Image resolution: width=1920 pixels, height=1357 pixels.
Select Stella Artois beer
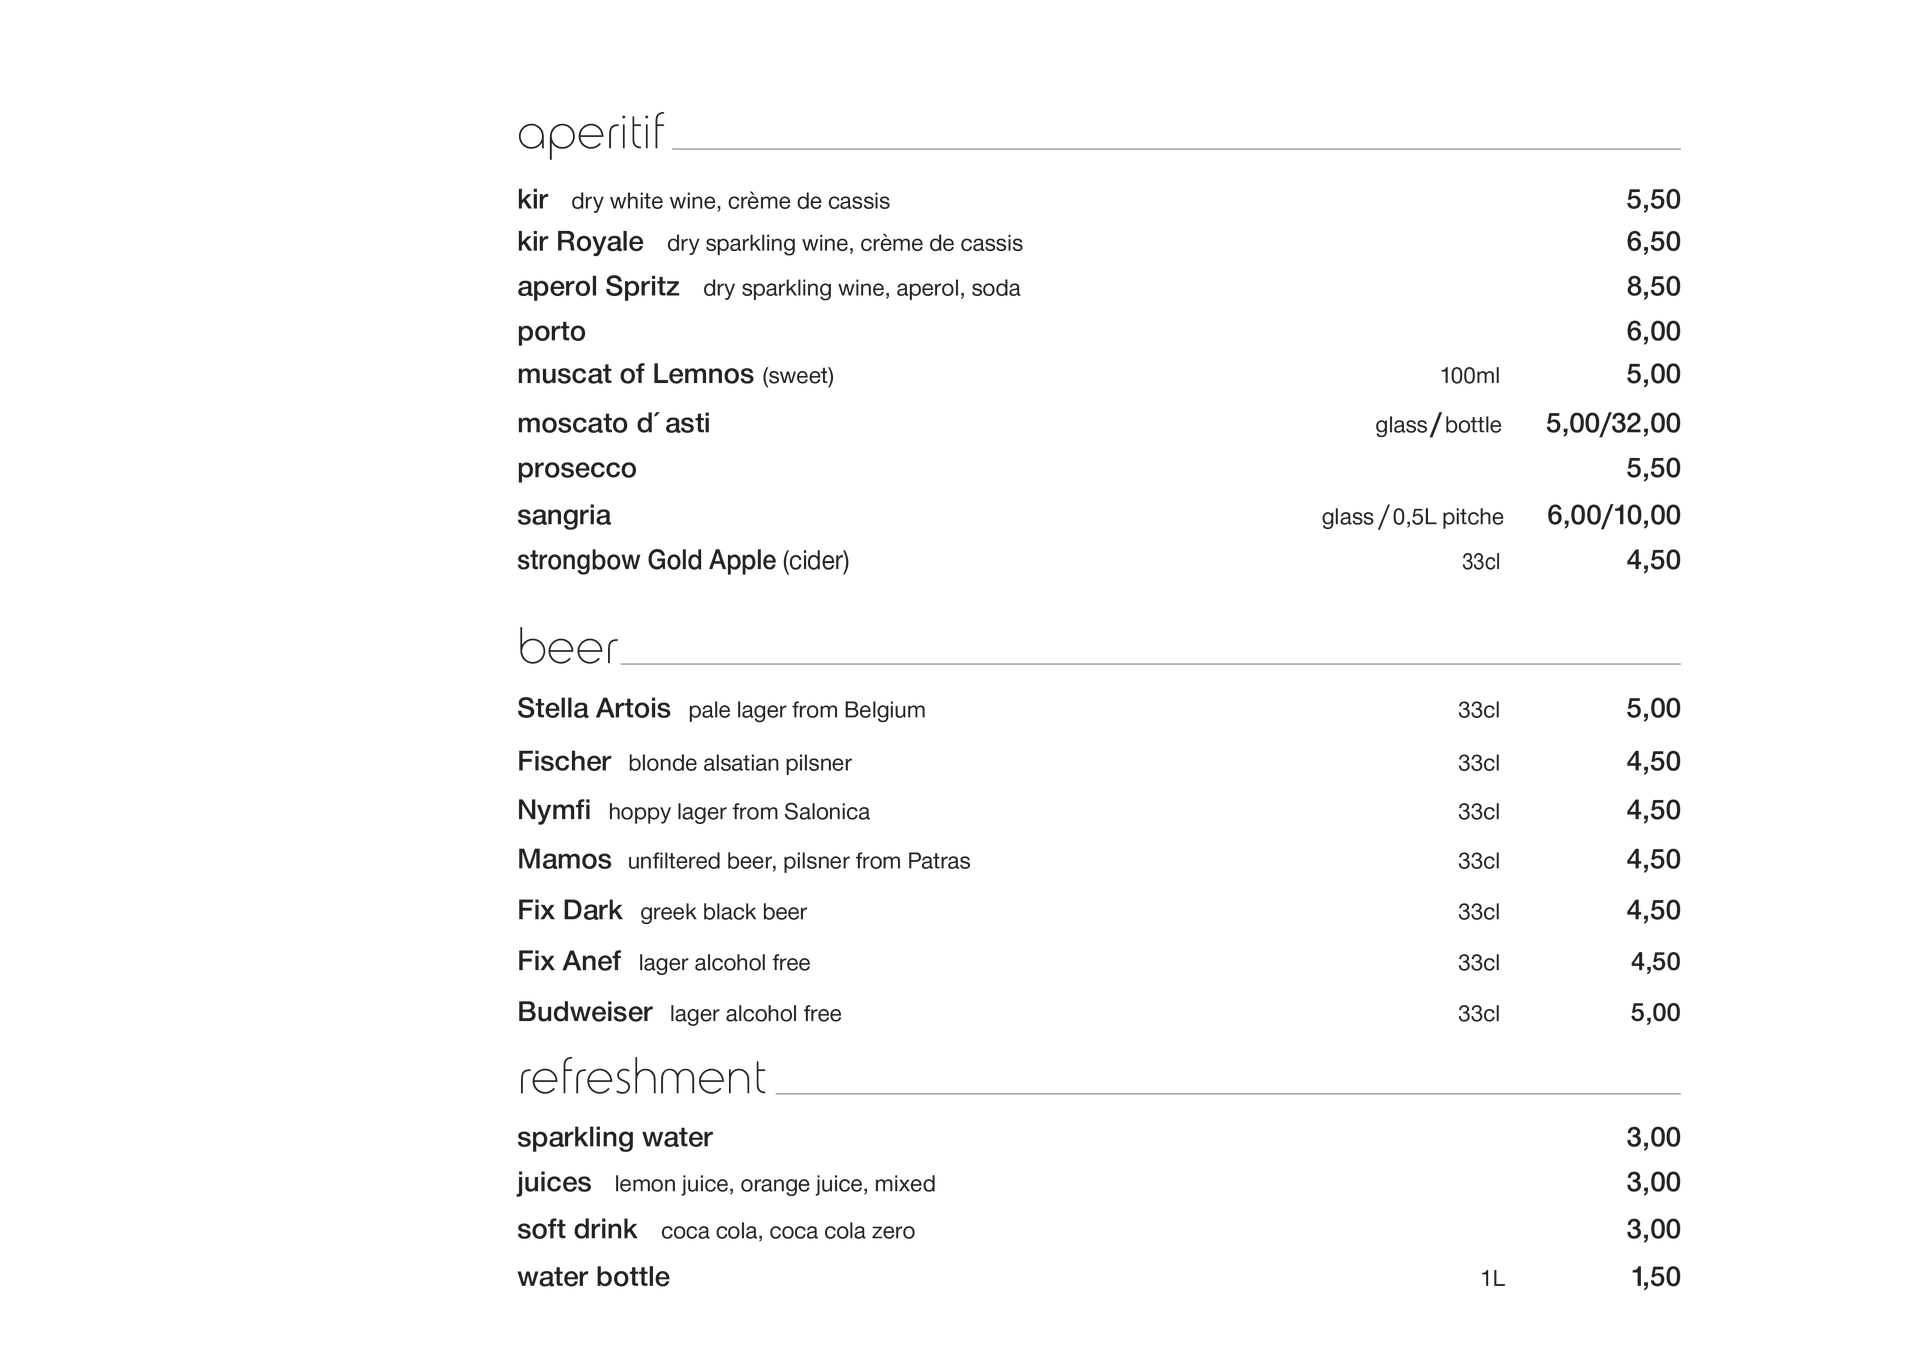click(x=593, y=708)
